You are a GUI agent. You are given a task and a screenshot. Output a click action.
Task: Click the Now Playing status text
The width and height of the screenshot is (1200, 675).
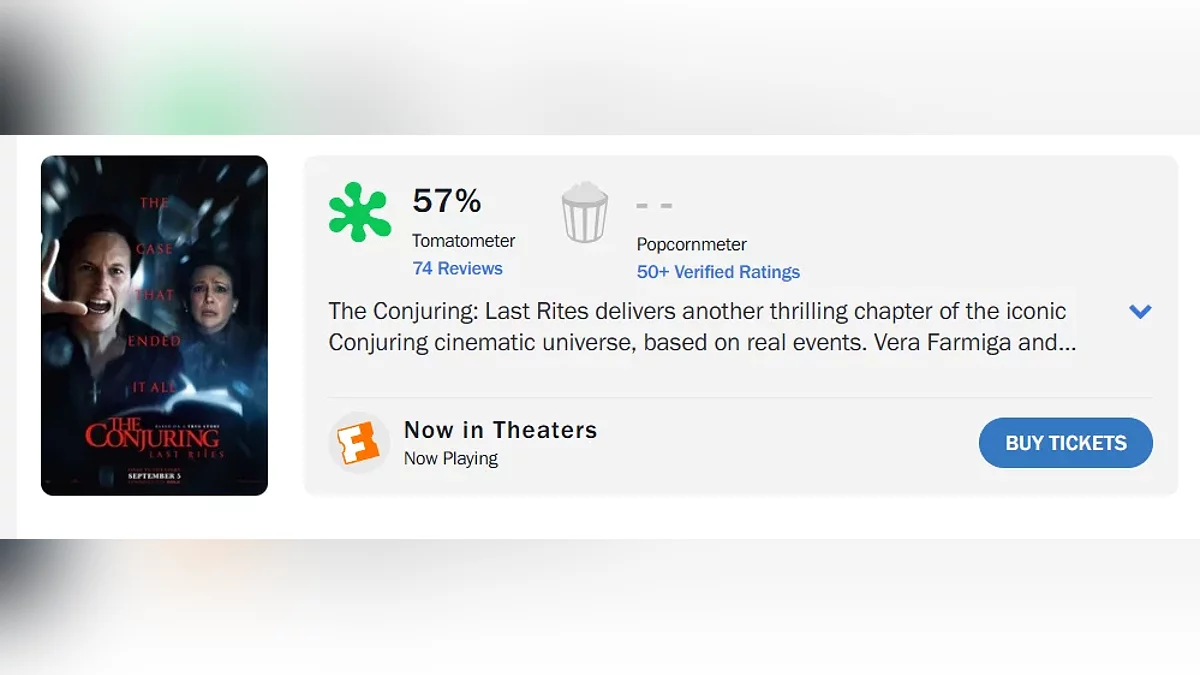(x=450, y=458)
